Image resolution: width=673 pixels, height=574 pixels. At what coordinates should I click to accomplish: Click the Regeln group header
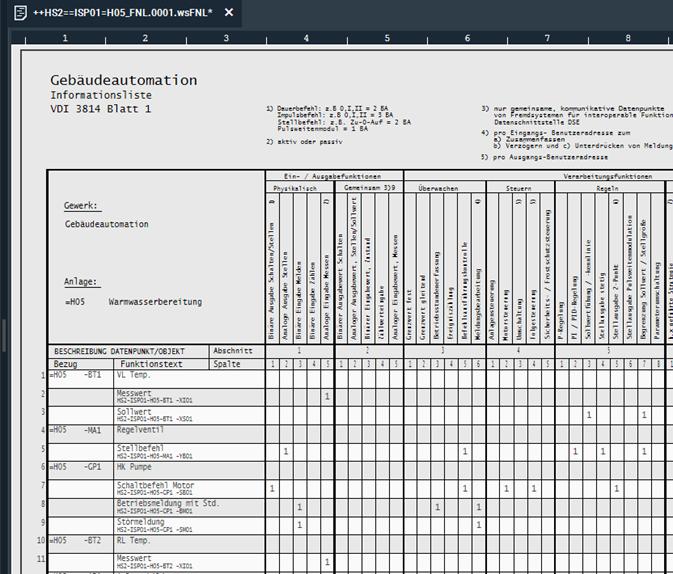pyautogui.click(x=607, y=188)
